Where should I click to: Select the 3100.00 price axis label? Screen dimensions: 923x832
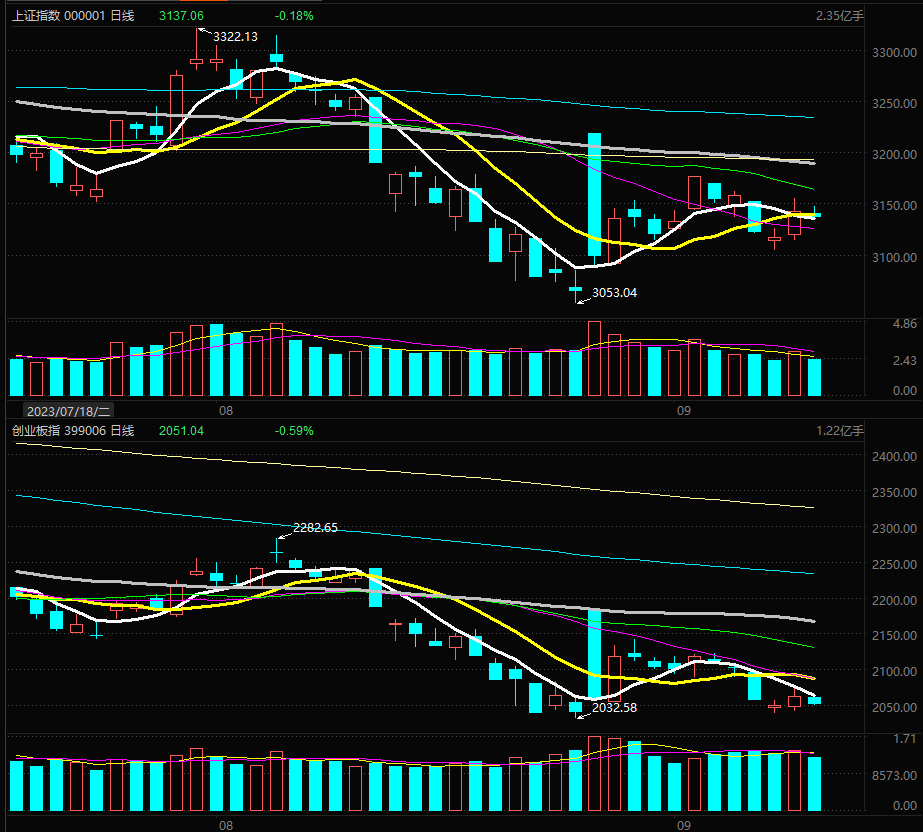(894, 257)
